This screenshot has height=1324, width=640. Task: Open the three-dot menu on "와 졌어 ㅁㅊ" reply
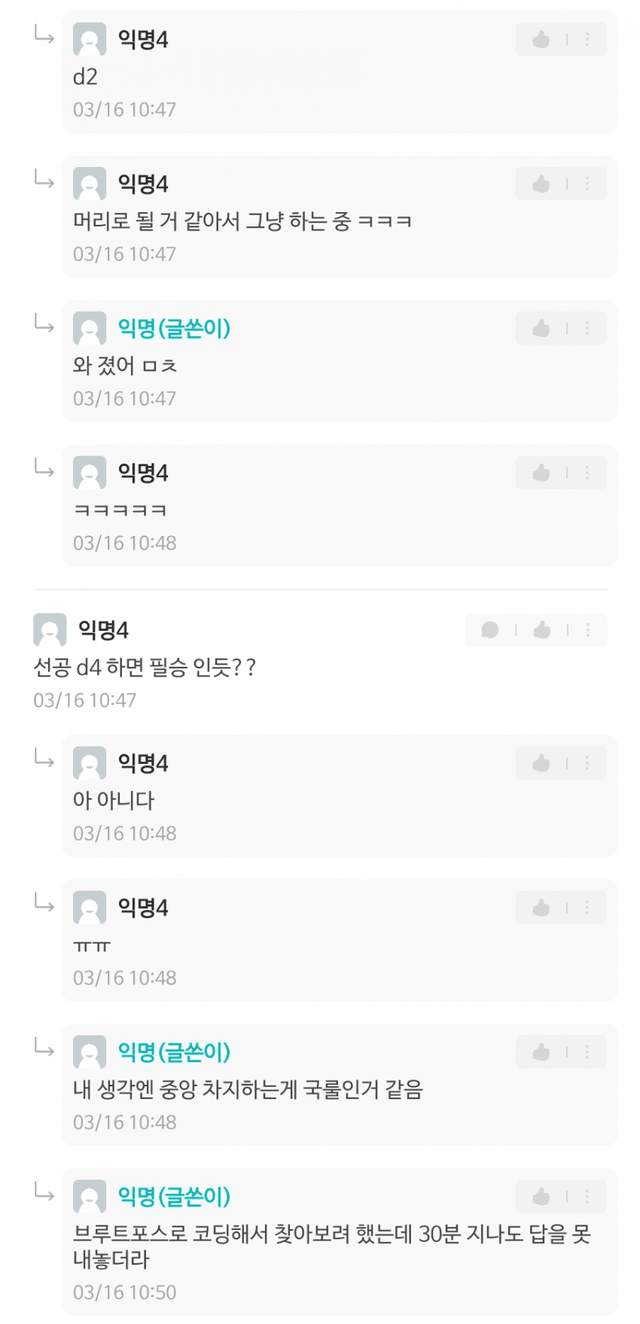(x=587, y=328)
